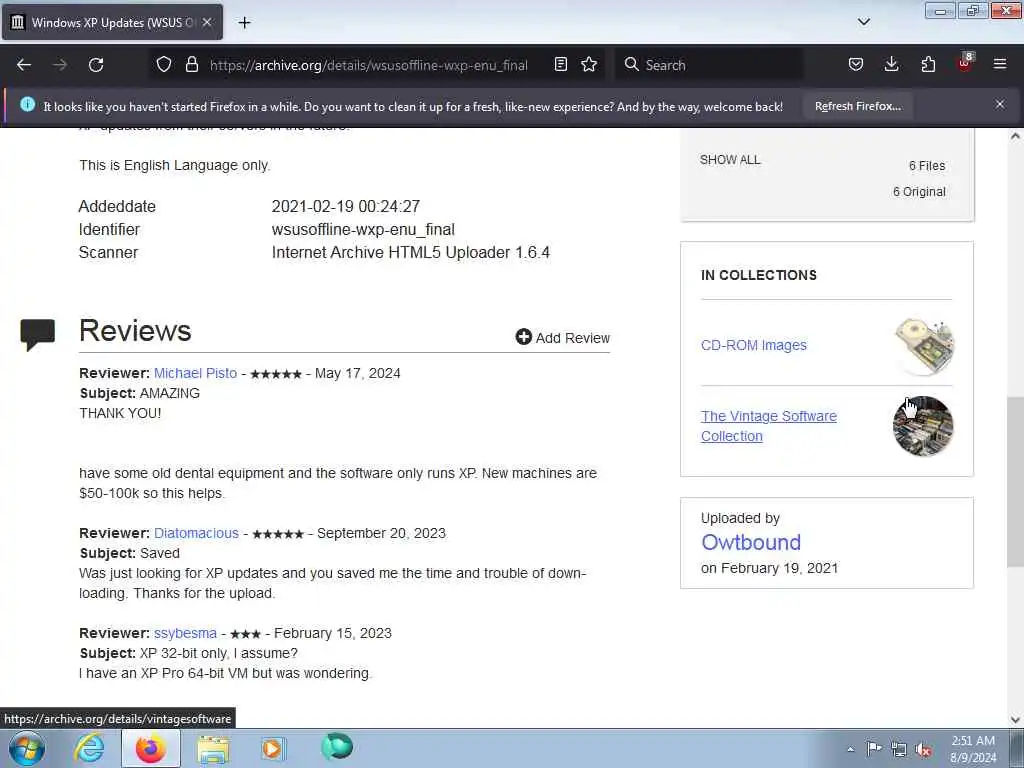The height and width of the screenshot is (768, 1024).
Task: Click the Reviews heading
Action: point(135,330)
